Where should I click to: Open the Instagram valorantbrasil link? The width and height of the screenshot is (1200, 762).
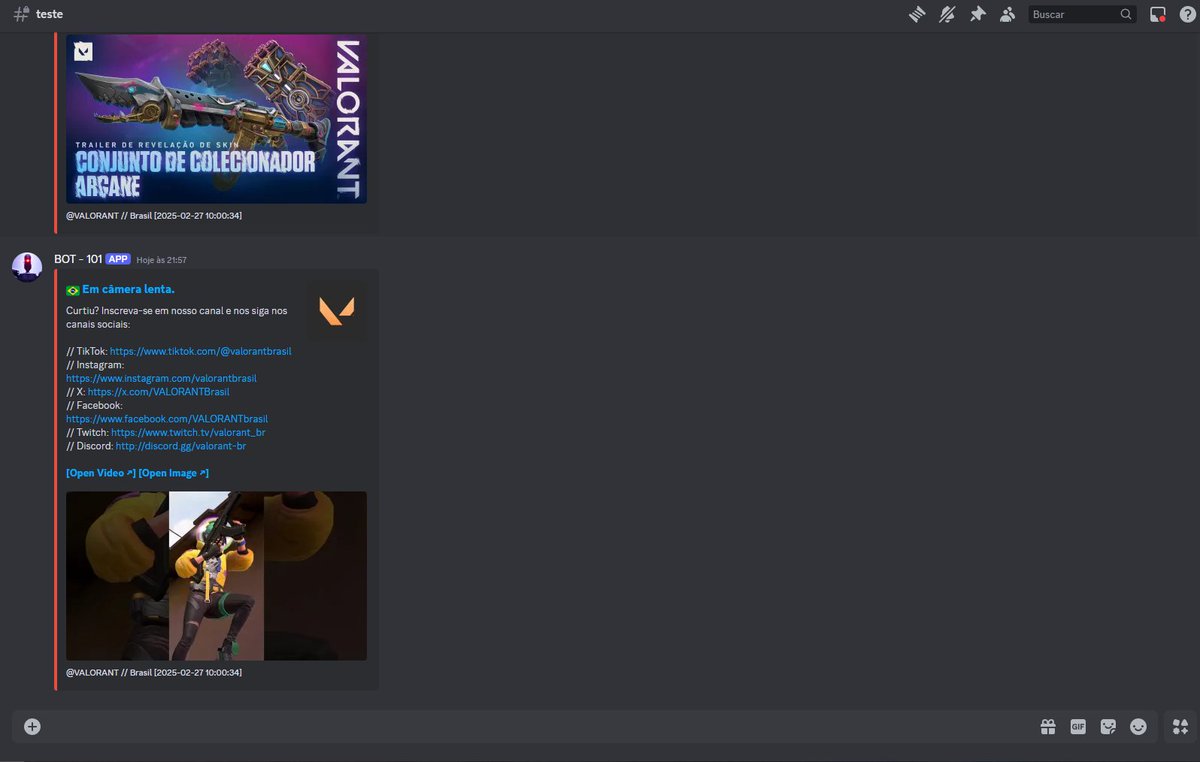pos(162,379)
